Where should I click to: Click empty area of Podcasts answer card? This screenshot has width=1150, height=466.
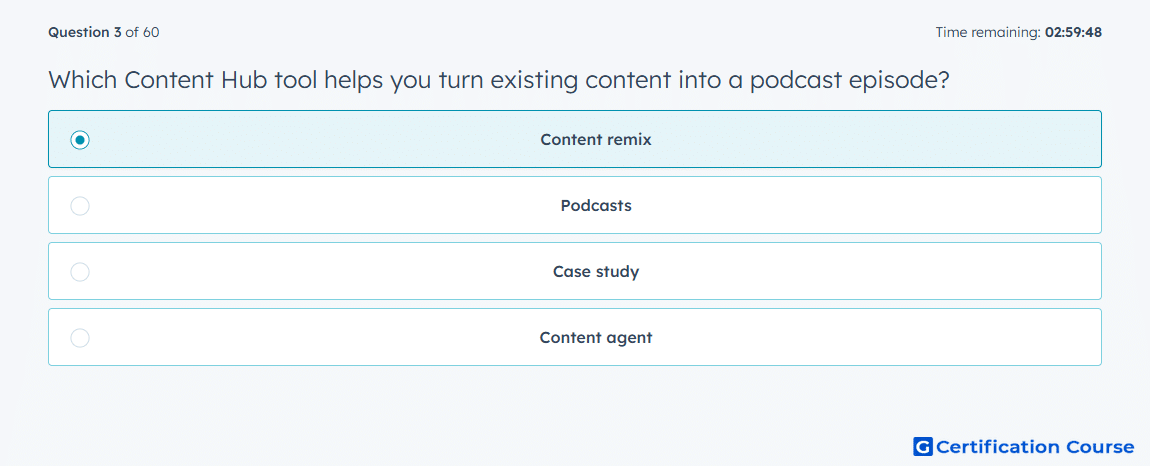(880, 205)
